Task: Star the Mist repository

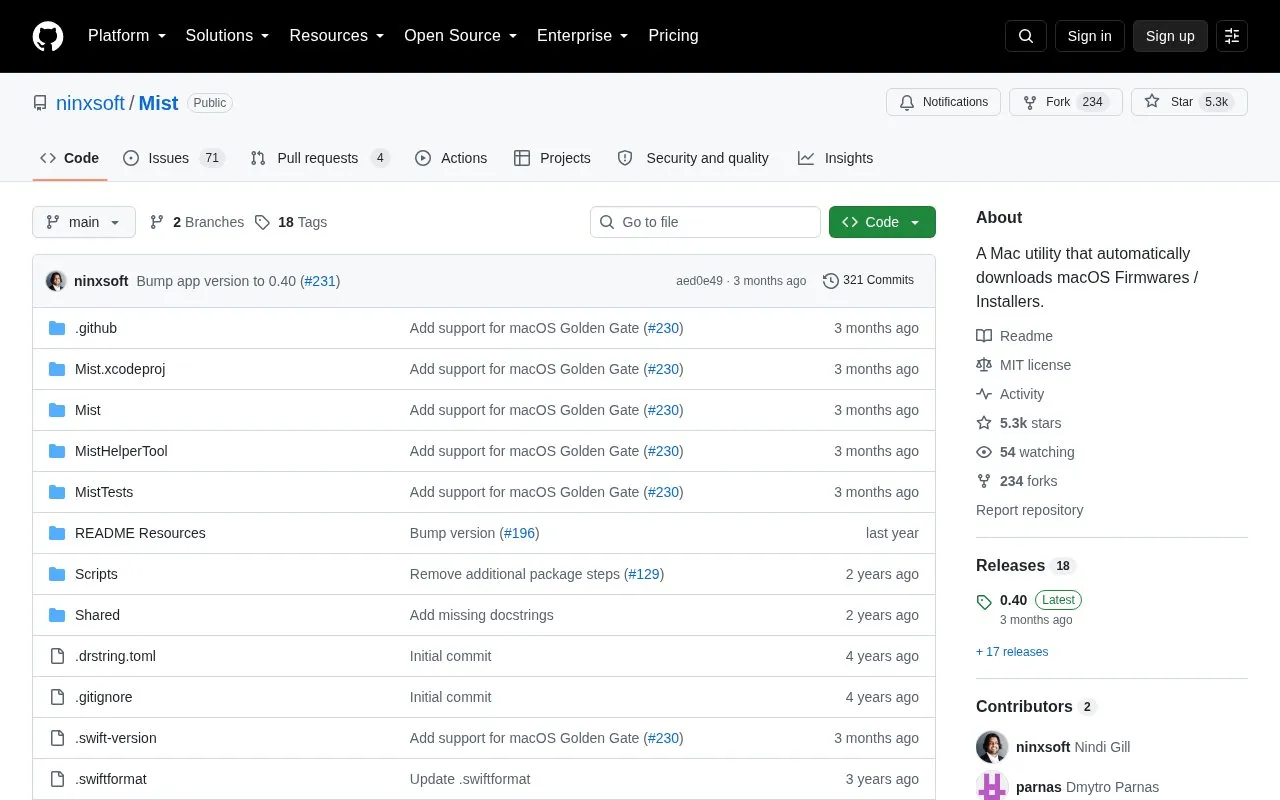Action: tap(1189, 102)
